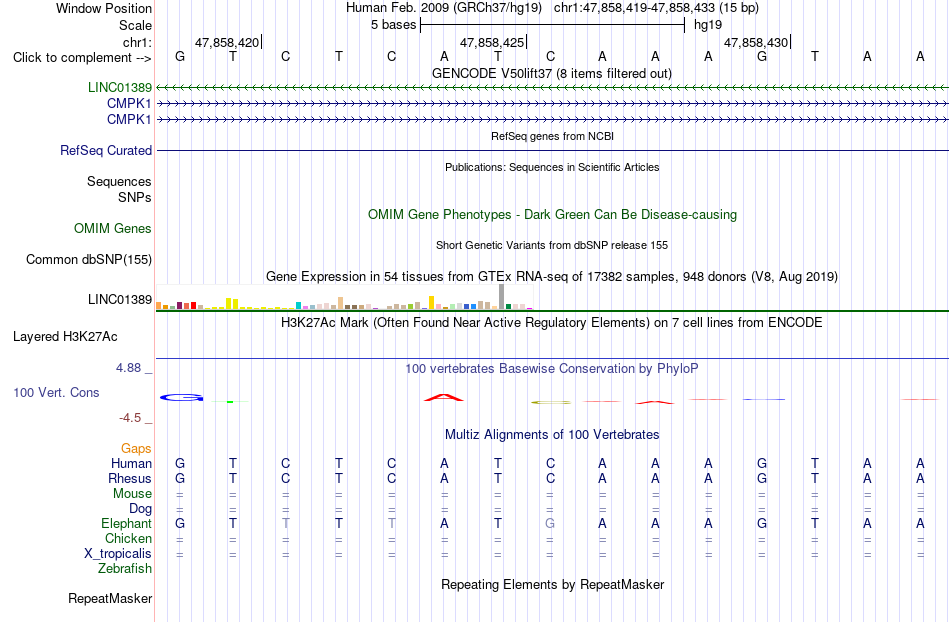Click the black LINC01389 GTEx expression label
Viewport: 950px width, 622px height.
click(x=120, y=299)
